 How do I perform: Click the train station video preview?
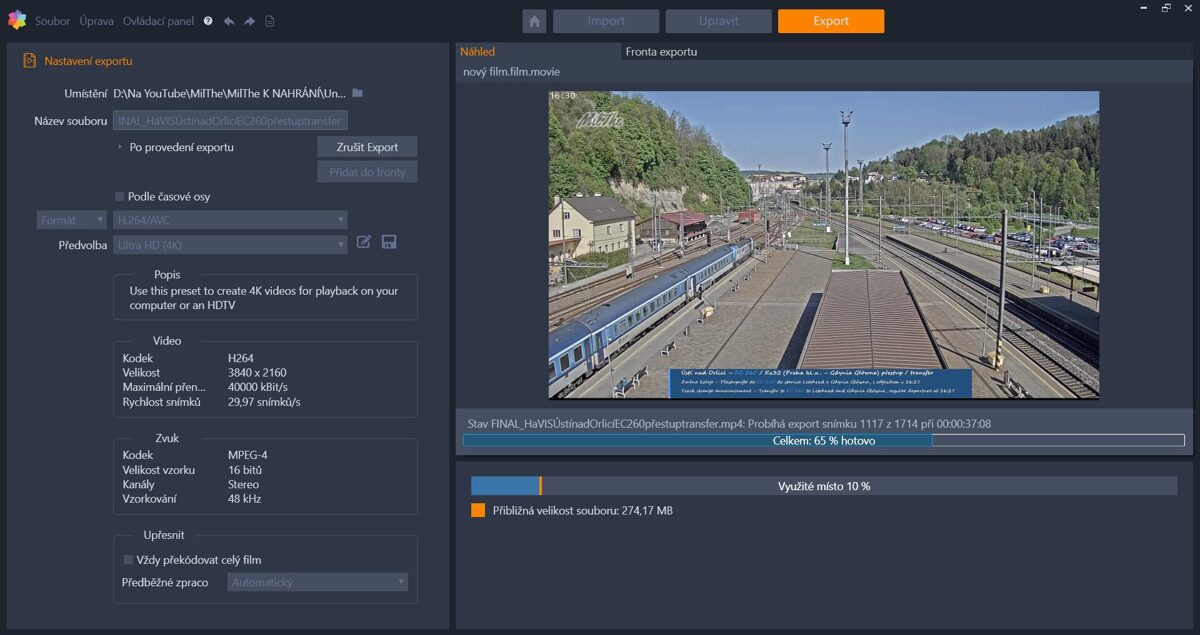click(x=824, y=245)
